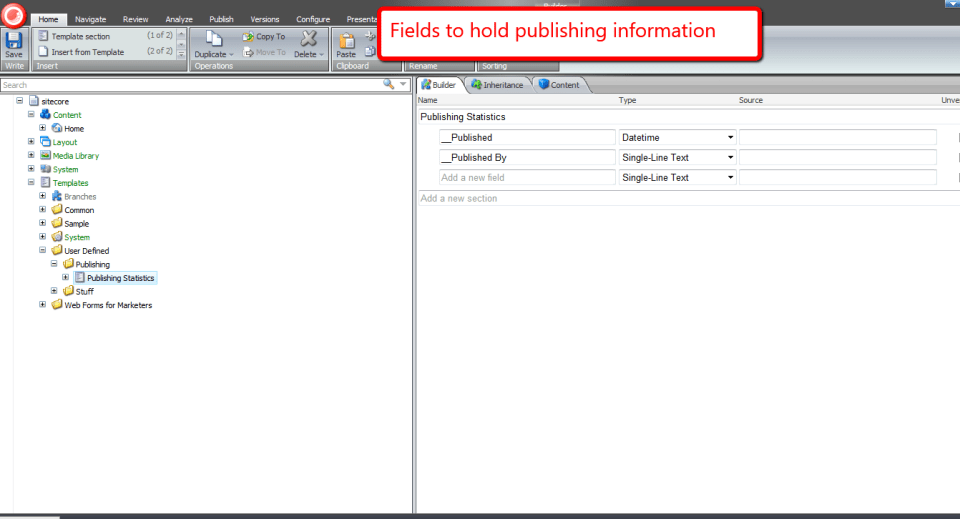Screen dimensions: 960x519
Task: Click the Media Library icon
Action: click(x=45, y=155)
